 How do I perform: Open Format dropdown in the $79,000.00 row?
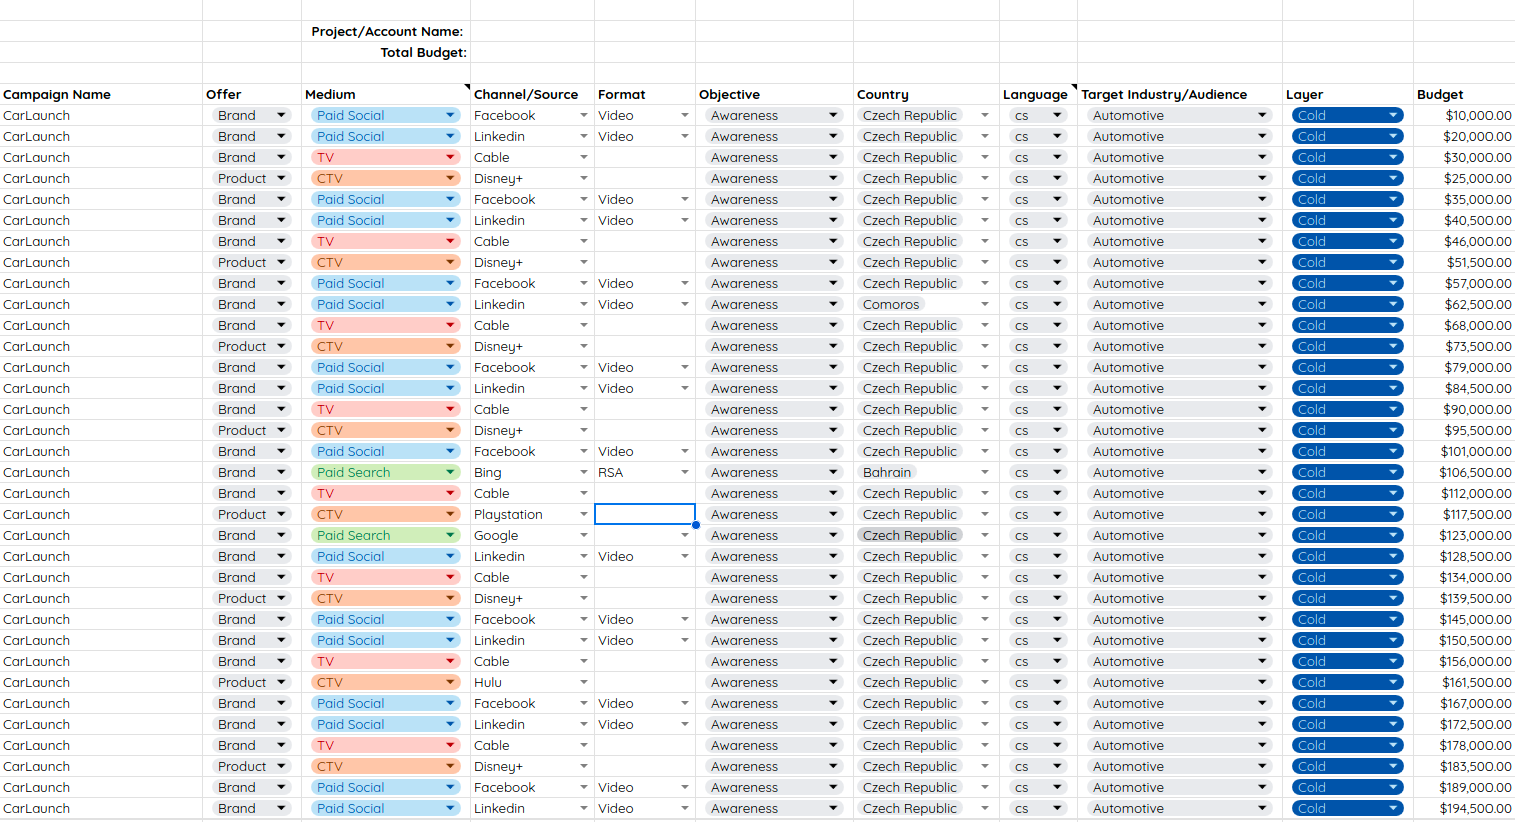684,367
